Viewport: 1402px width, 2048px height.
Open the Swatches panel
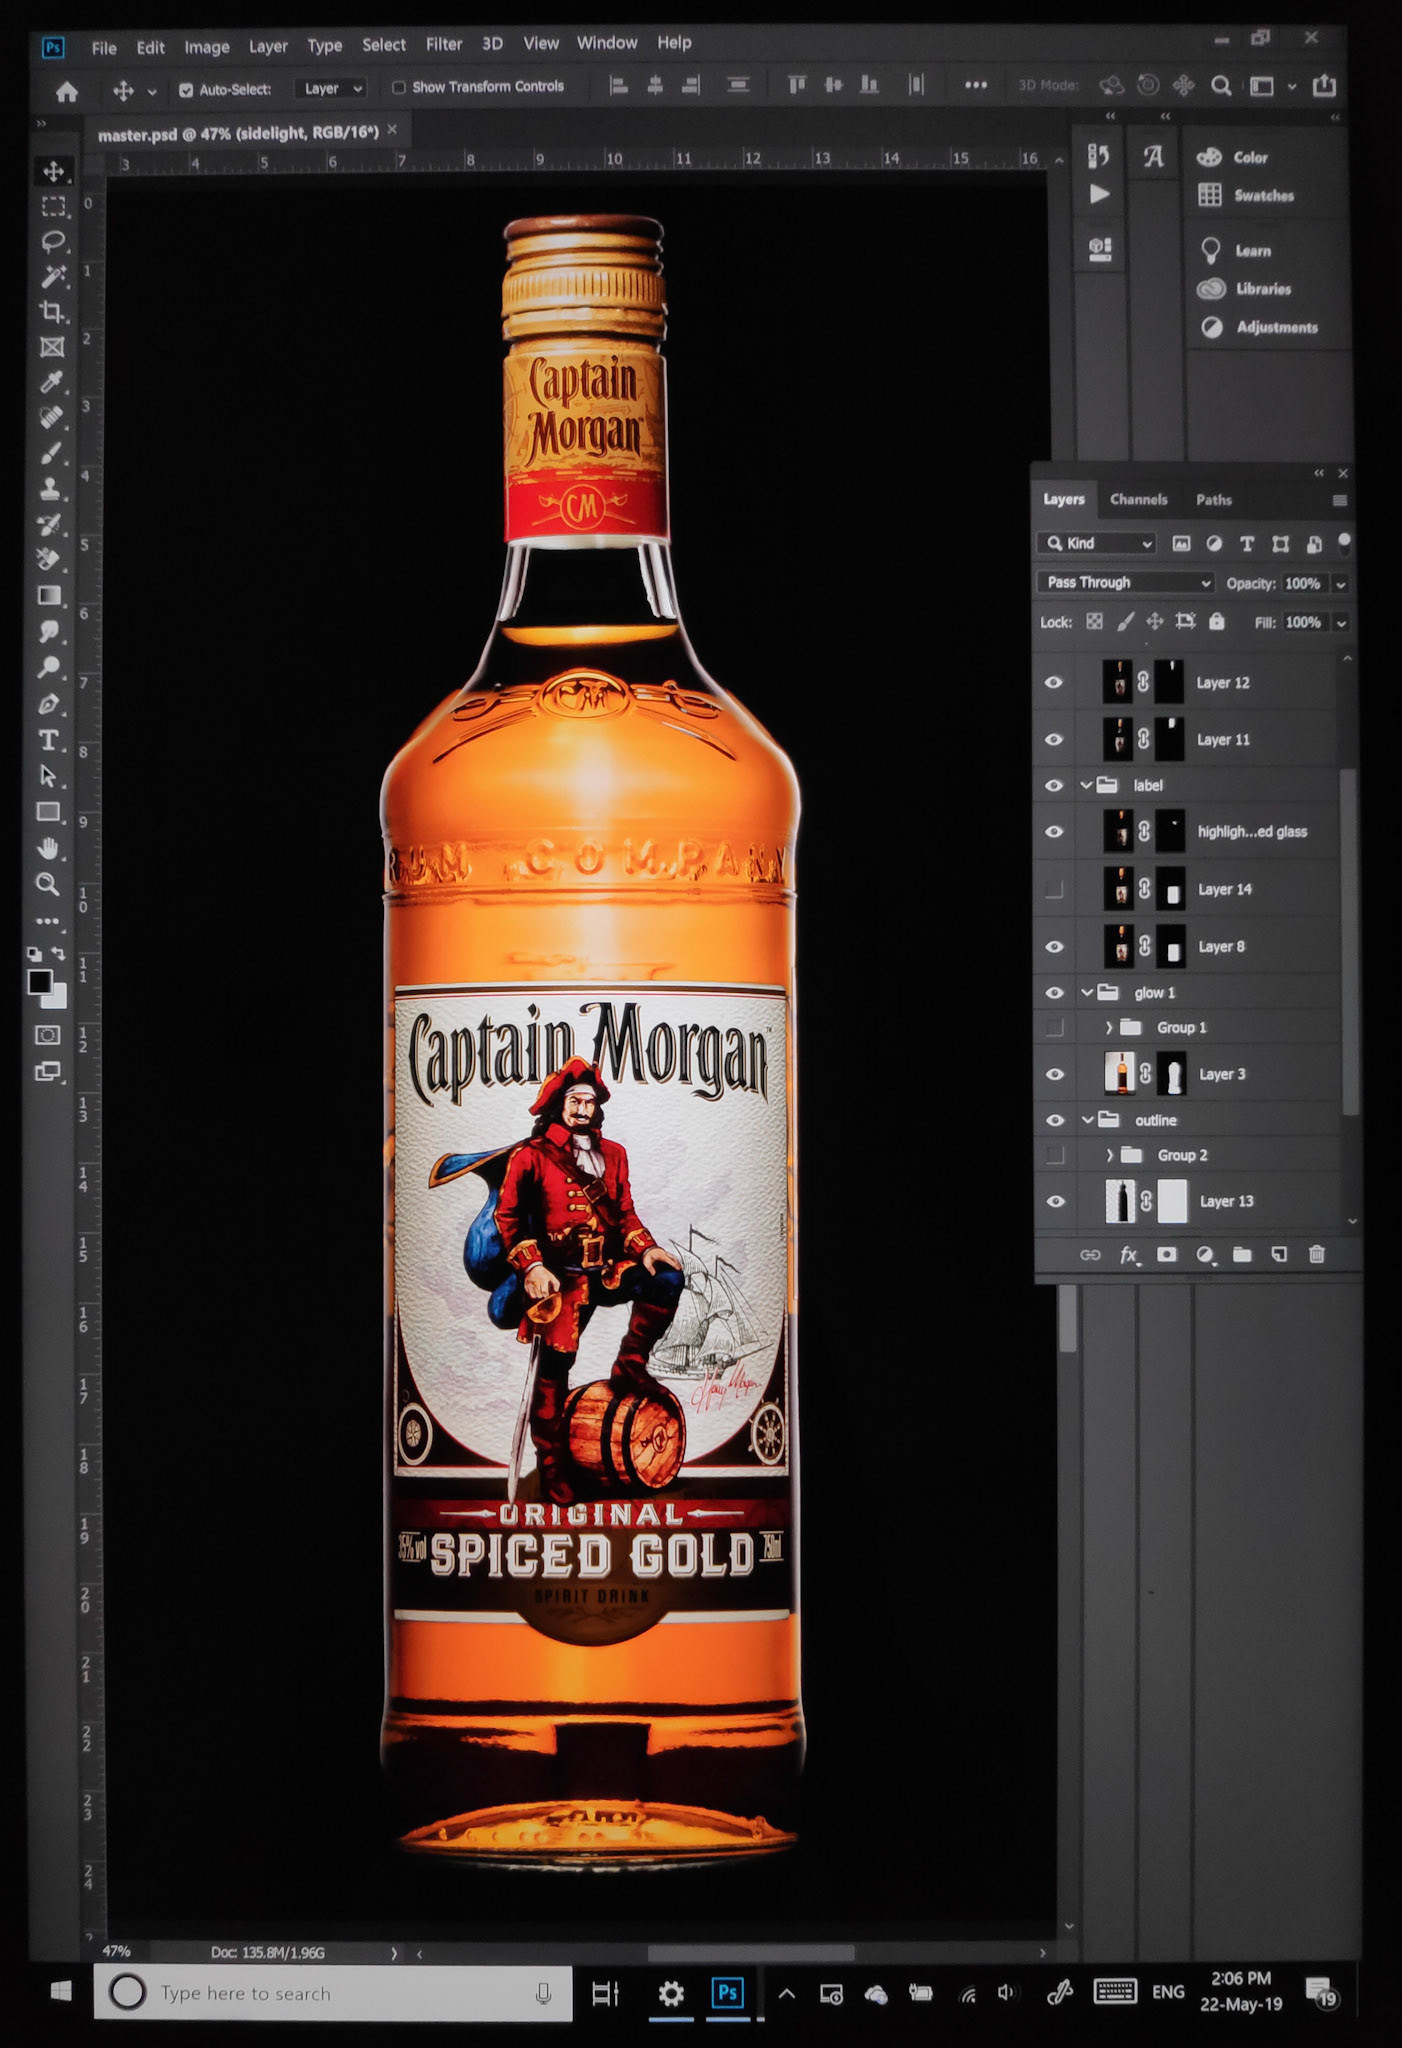point(1246,195)
